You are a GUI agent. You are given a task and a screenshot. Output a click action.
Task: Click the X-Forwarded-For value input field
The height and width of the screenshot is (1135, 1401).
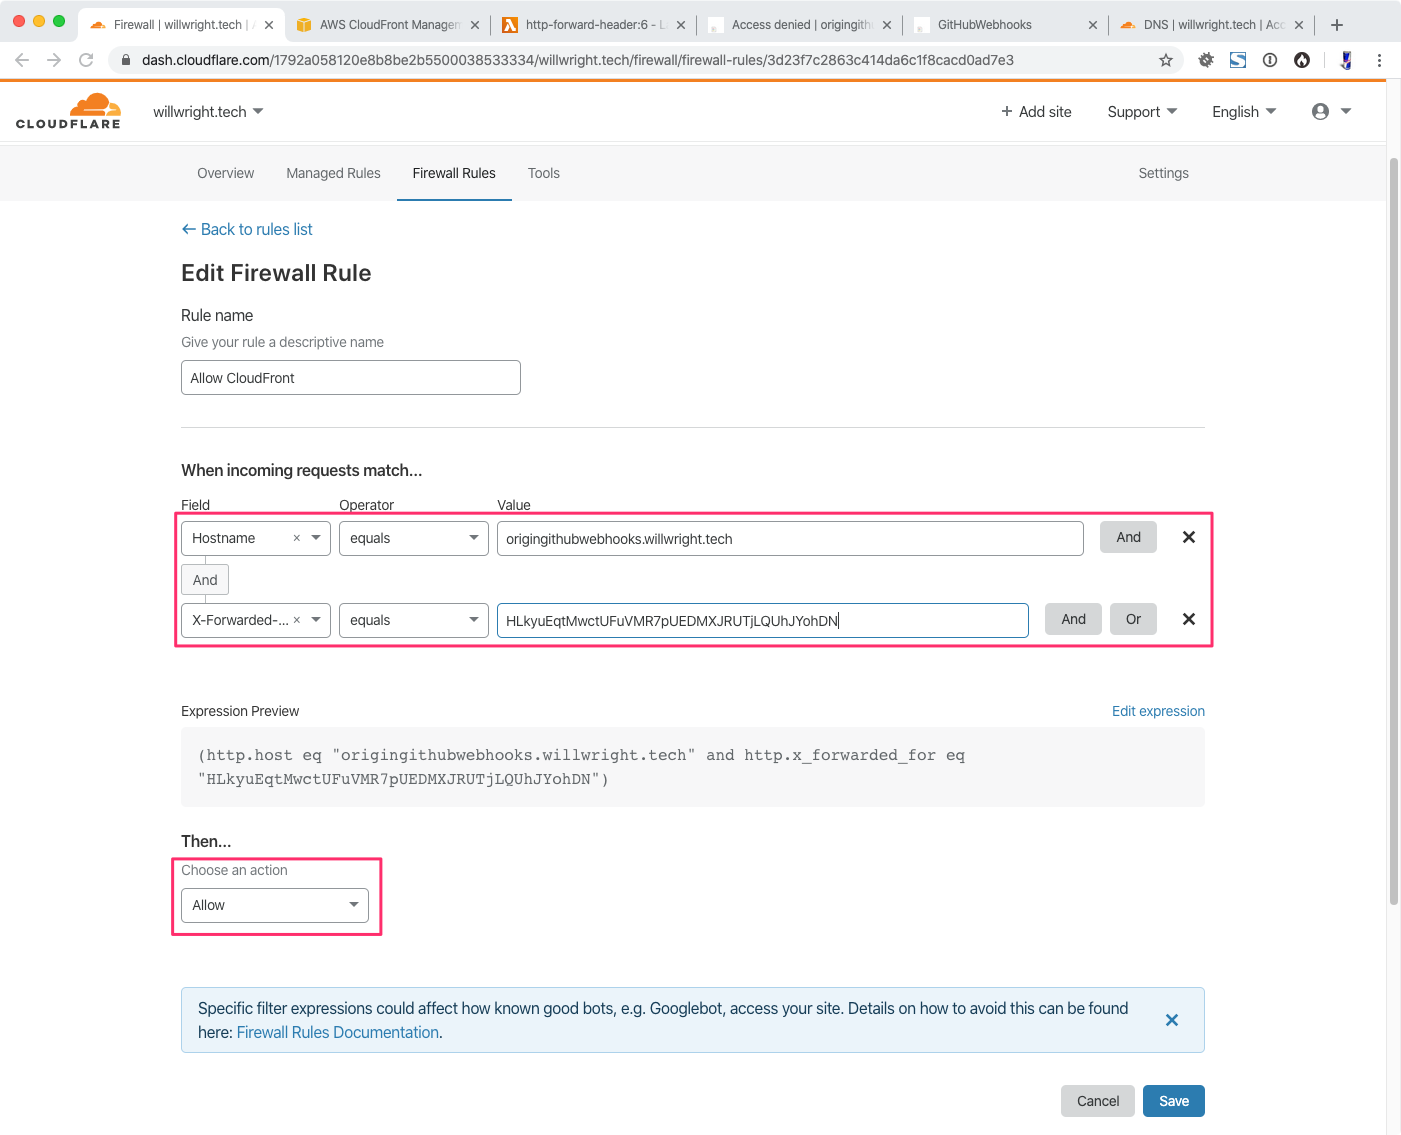tap(762, 620)
